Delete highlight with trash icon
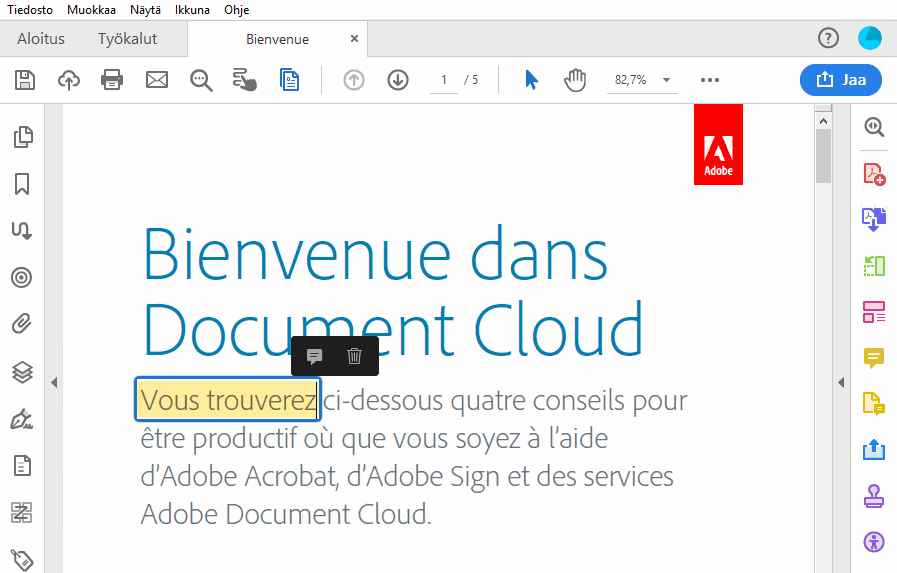Image resolution: width=897 pixels, height=573 pixels. click(x=354, y=356)
